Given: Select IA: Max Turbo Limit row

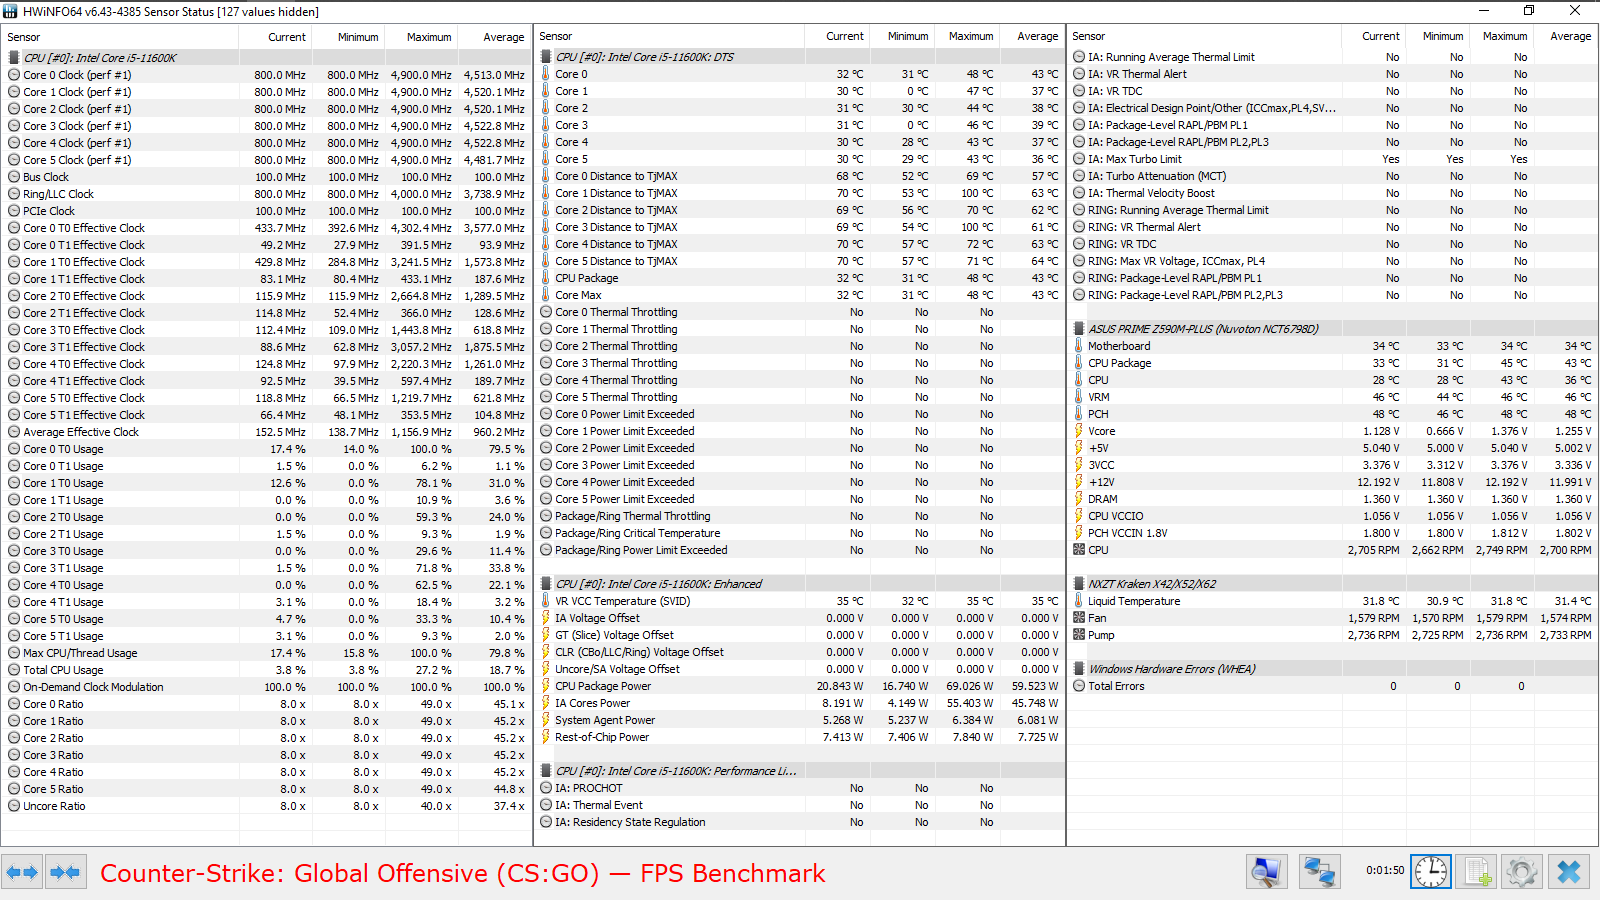Looking at the screenshot, I should (1333, 159).
